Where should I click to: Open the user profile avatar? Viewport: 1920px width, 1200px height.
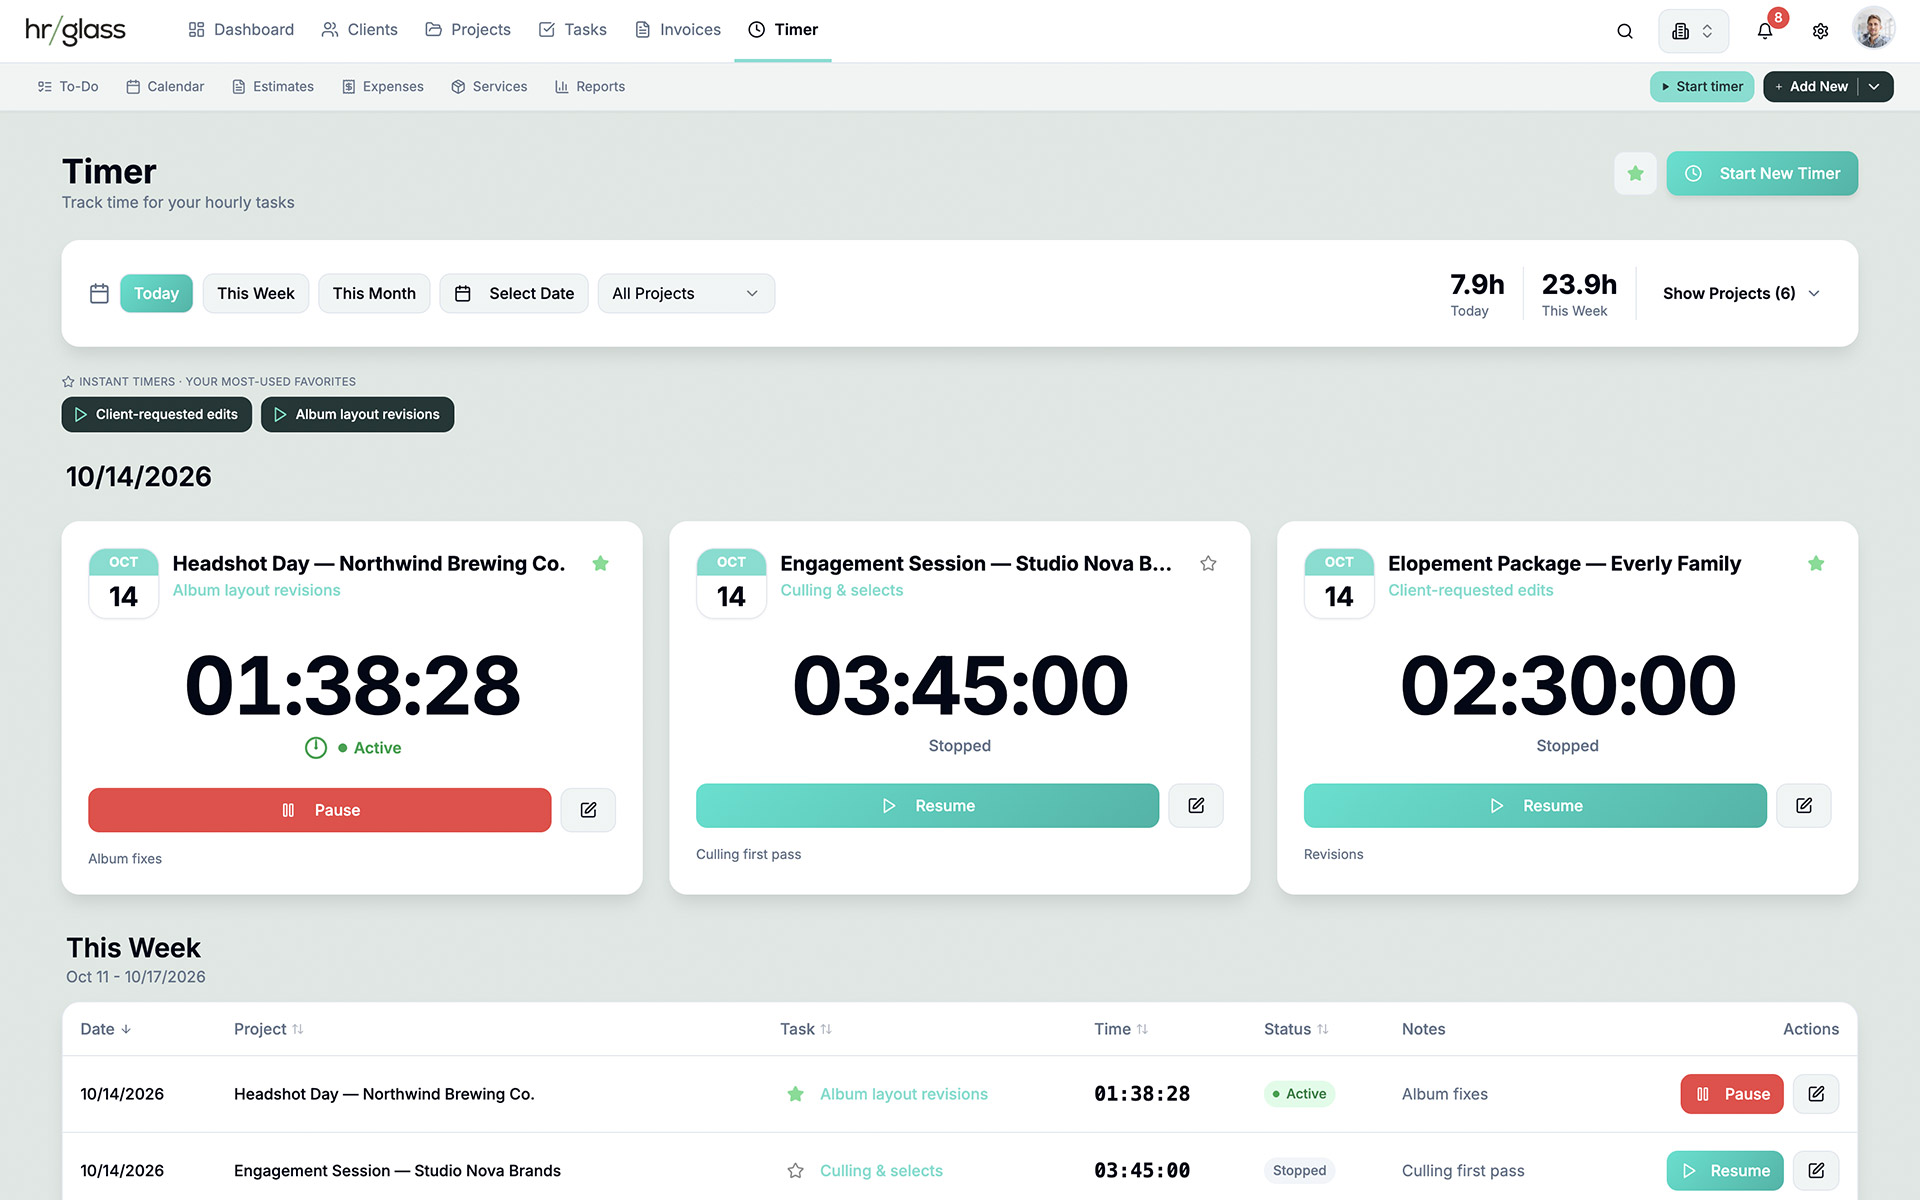(x=1873, y=29)
